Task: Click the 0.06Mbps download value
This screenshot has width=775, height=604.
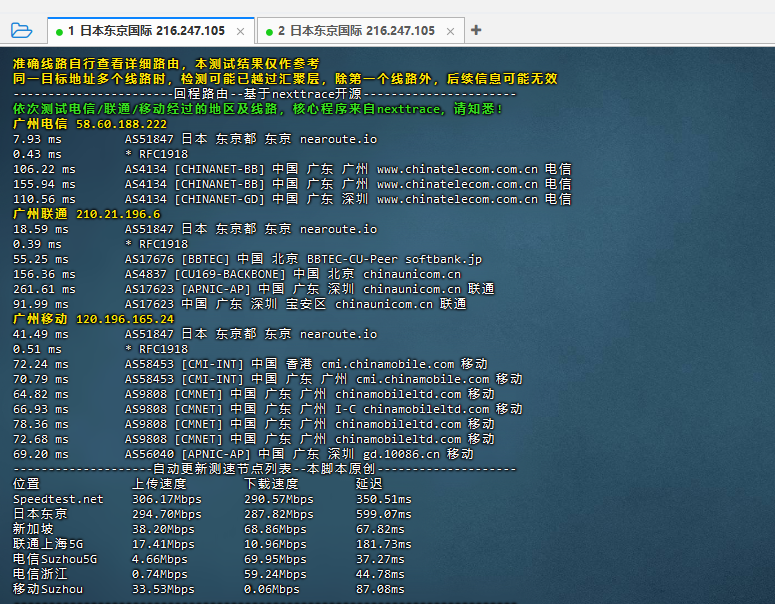Action: tap(272, 589)
